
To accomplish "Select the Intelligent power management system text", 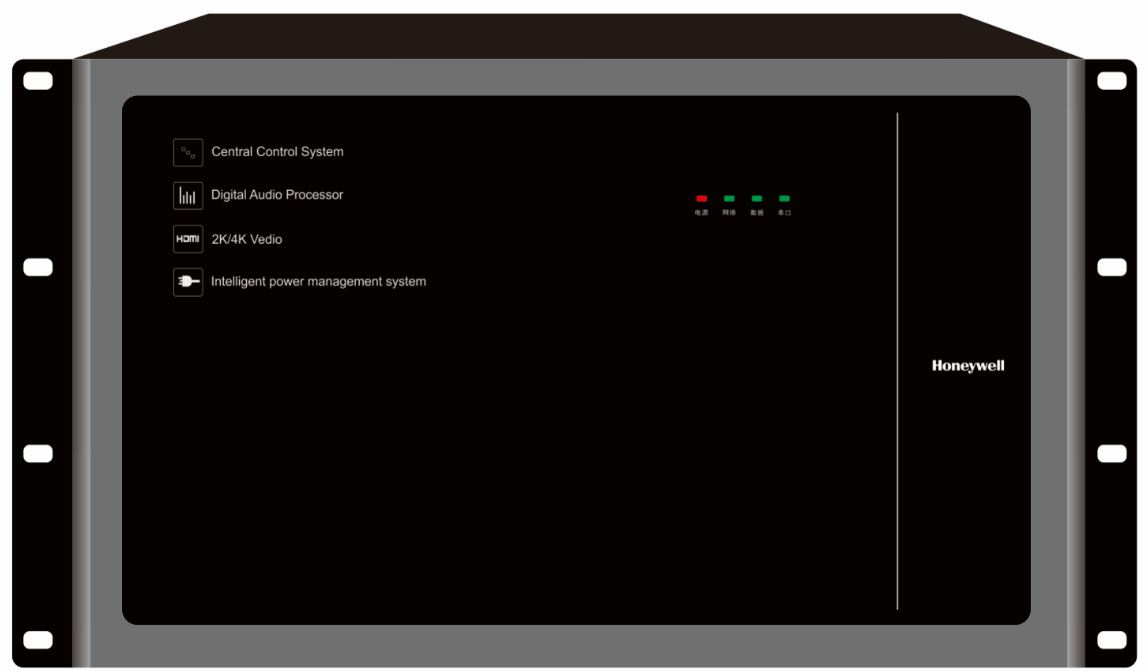I will (318, 282).
